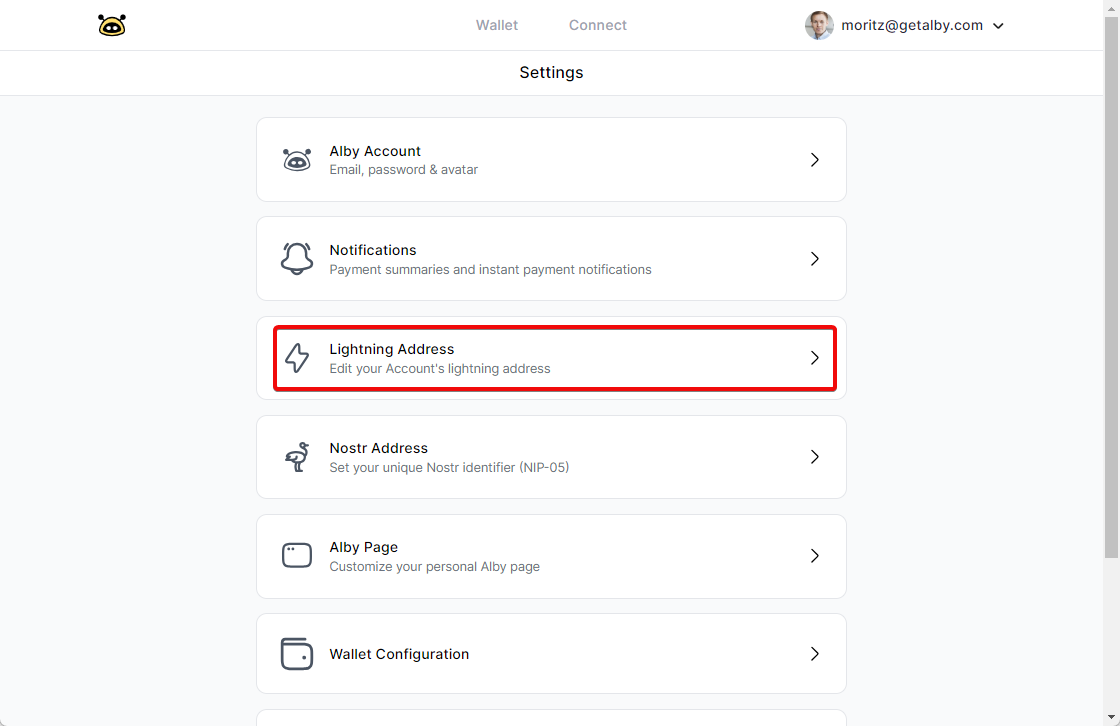Image resolution: width=1120 pixels, height=726 pixels.
Task: Open the moritz@getalby.com account dropdown
Action: pyautogui.click(x=997, y=26)
